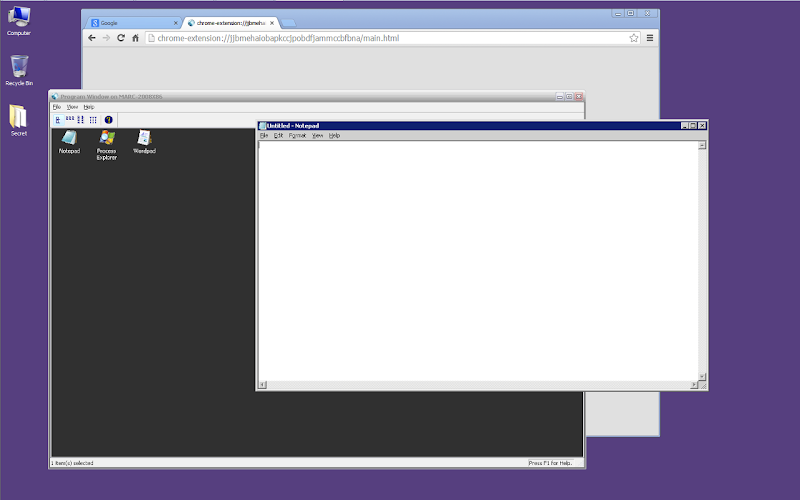
Task: Click the Chrome address bar URL
Action: 278,38
